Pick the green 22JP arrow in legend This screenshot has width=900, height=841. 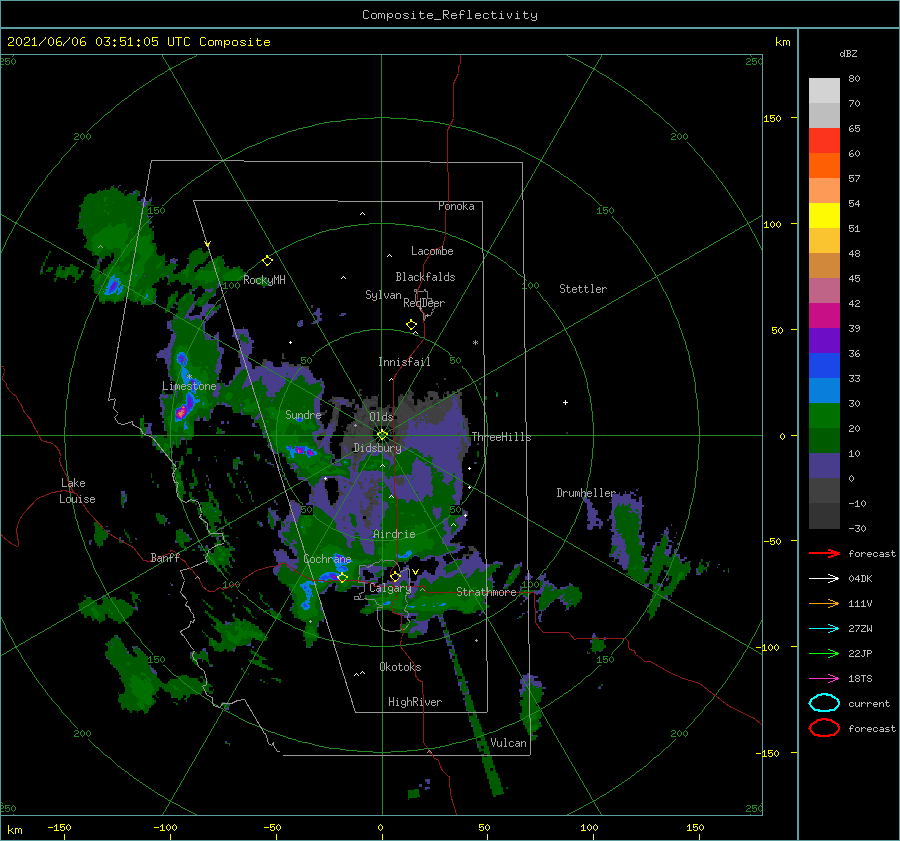pyautogui.click(x=824, y=653)
